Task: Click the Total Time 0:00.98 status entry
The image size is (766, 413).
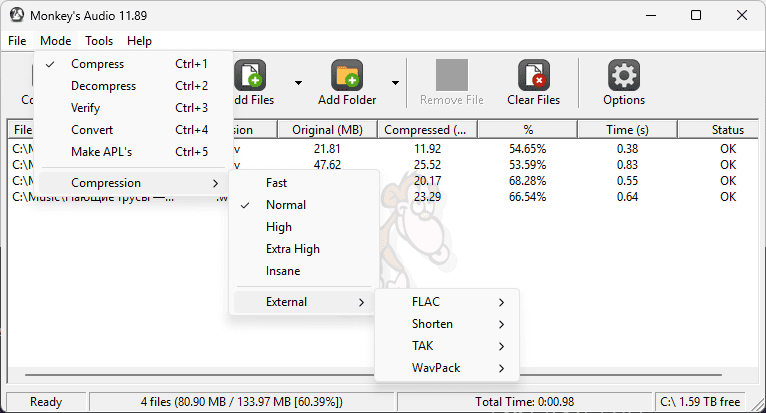Action: tap(525, 402)
